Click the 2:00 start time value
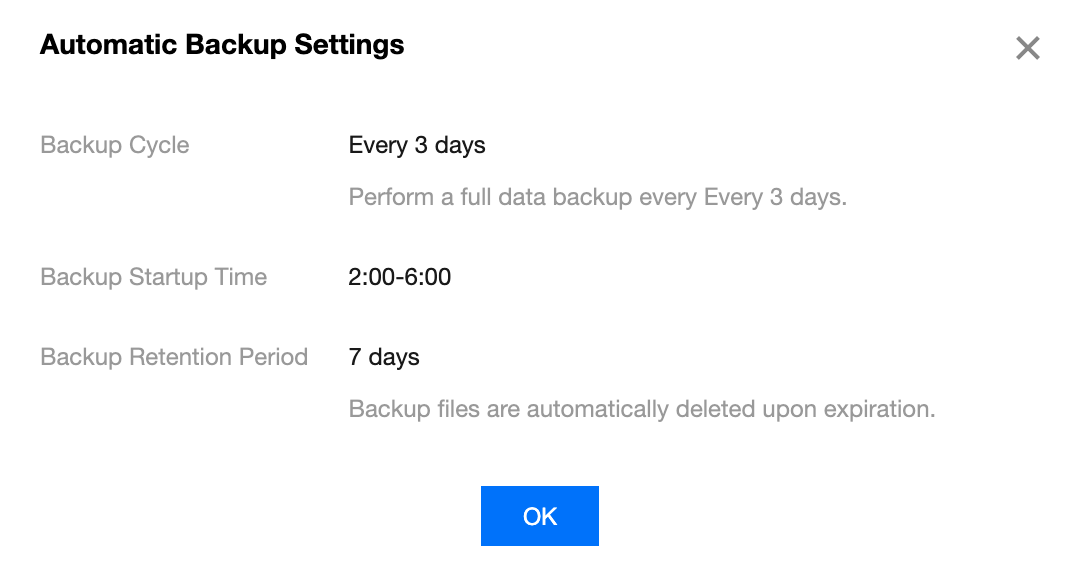 click(x=371, y=277)
